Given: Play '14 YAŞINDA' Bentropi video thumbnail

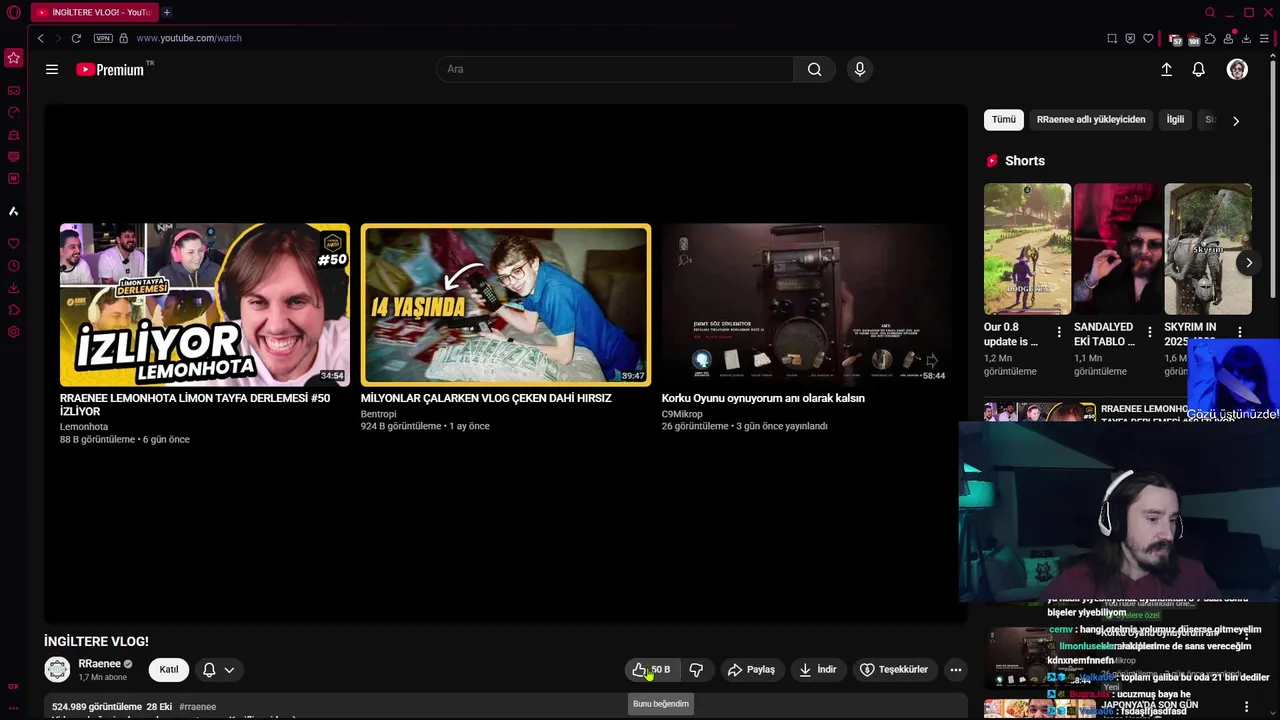Looking at the screenshot, I should click(506, 305).
